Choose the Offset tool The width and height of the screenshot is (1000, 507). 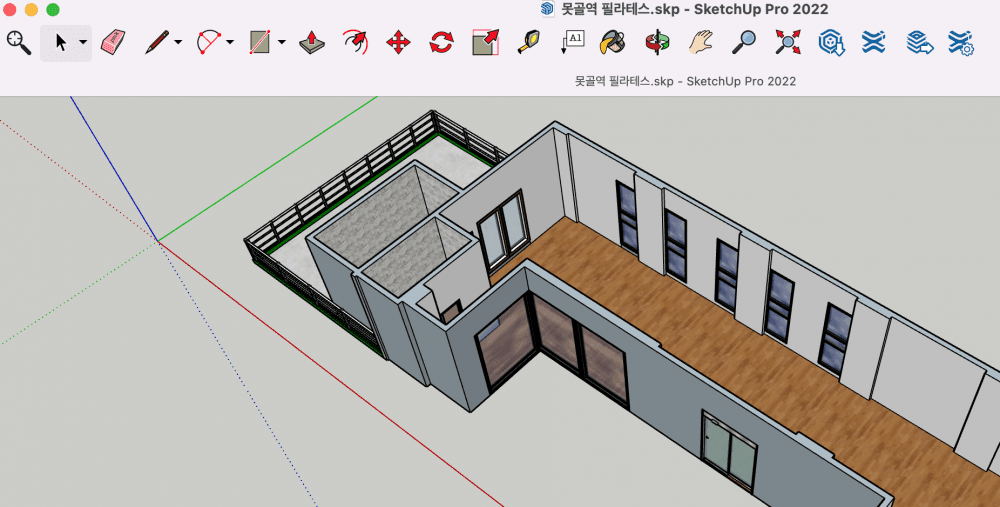pos(355,43)
